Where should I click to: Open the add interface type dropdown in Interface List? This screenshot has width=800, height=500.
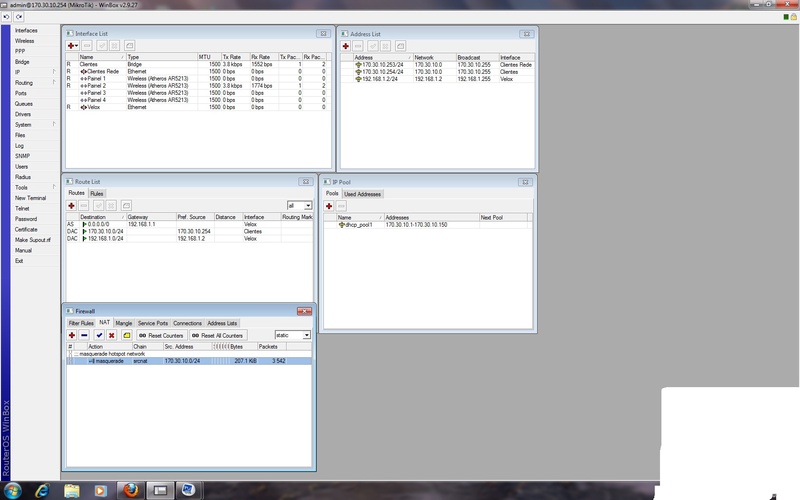pos(77,46)
